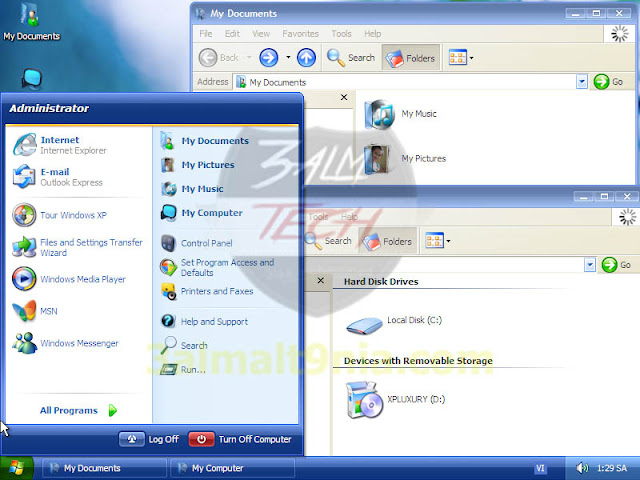
Task: Click the 1:29 SA clock
Action: click(x=612, y=468)
